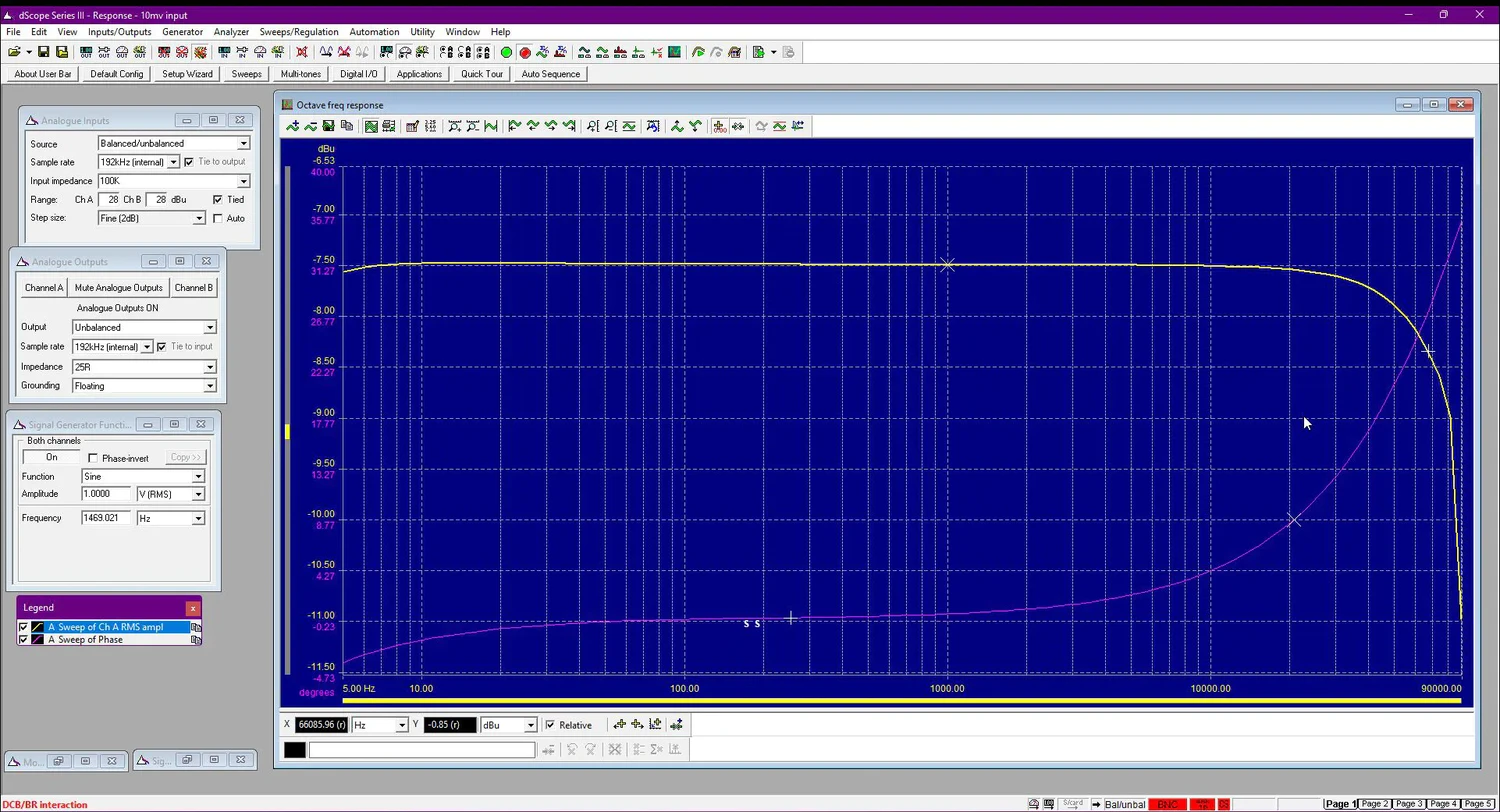
Task: Click the copy graph icon in graph toolbar
Action: pos(347,127)
